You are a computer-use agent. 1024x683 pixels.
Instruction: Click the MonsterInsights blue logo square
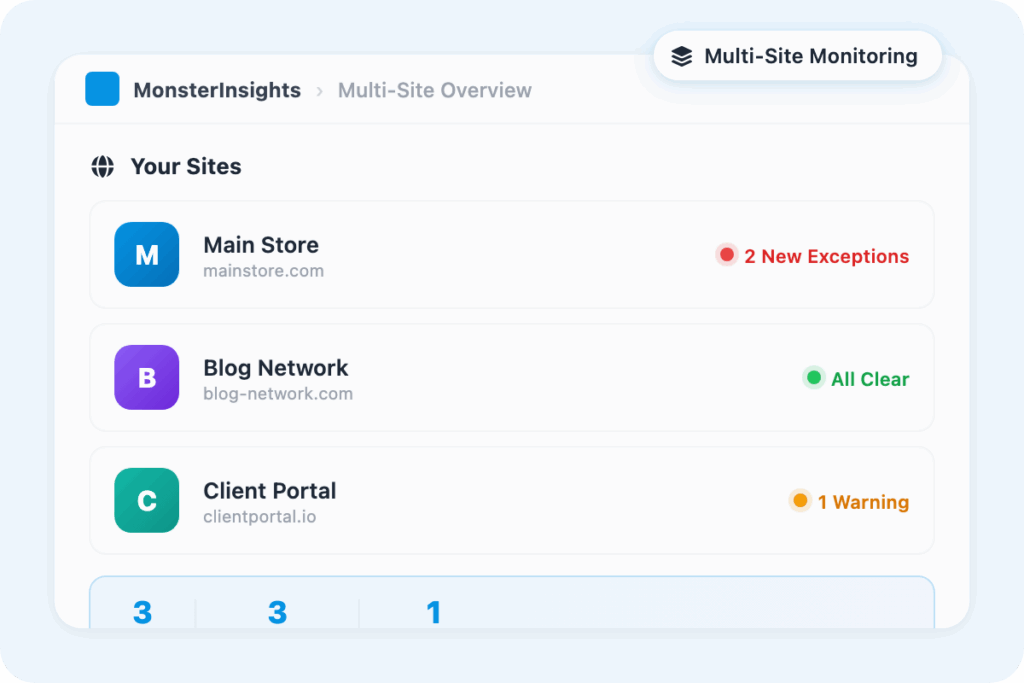(102, 89)
